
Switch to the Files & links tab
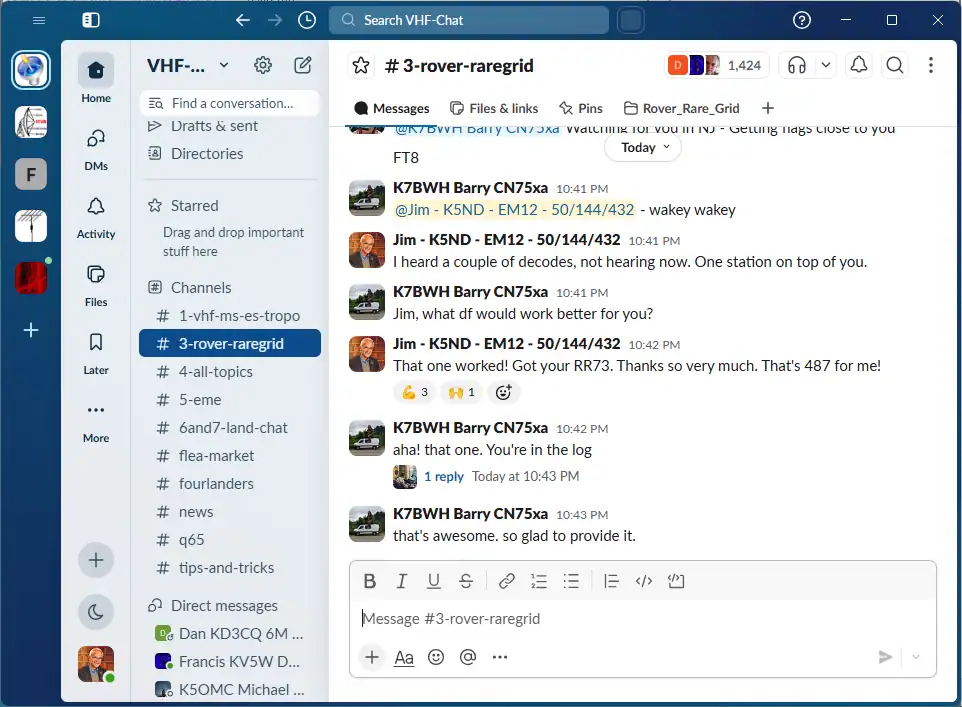[x=494, y=109]
